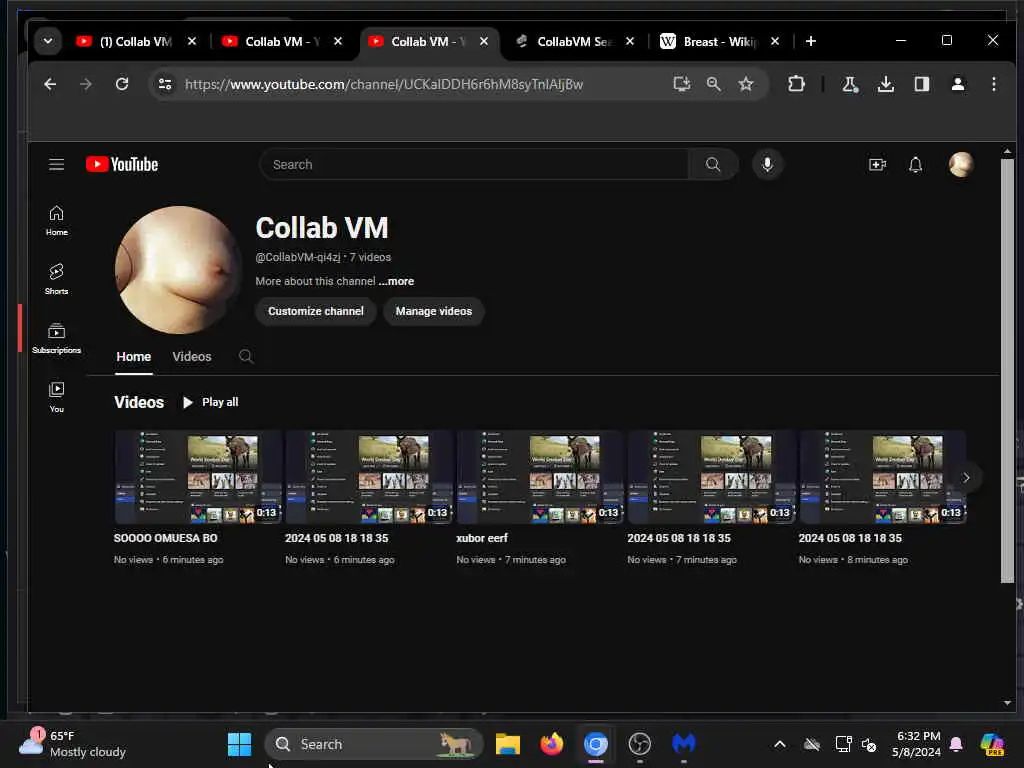Expand channel description with ...more
1024x768 pixels.
click(396, 281)
